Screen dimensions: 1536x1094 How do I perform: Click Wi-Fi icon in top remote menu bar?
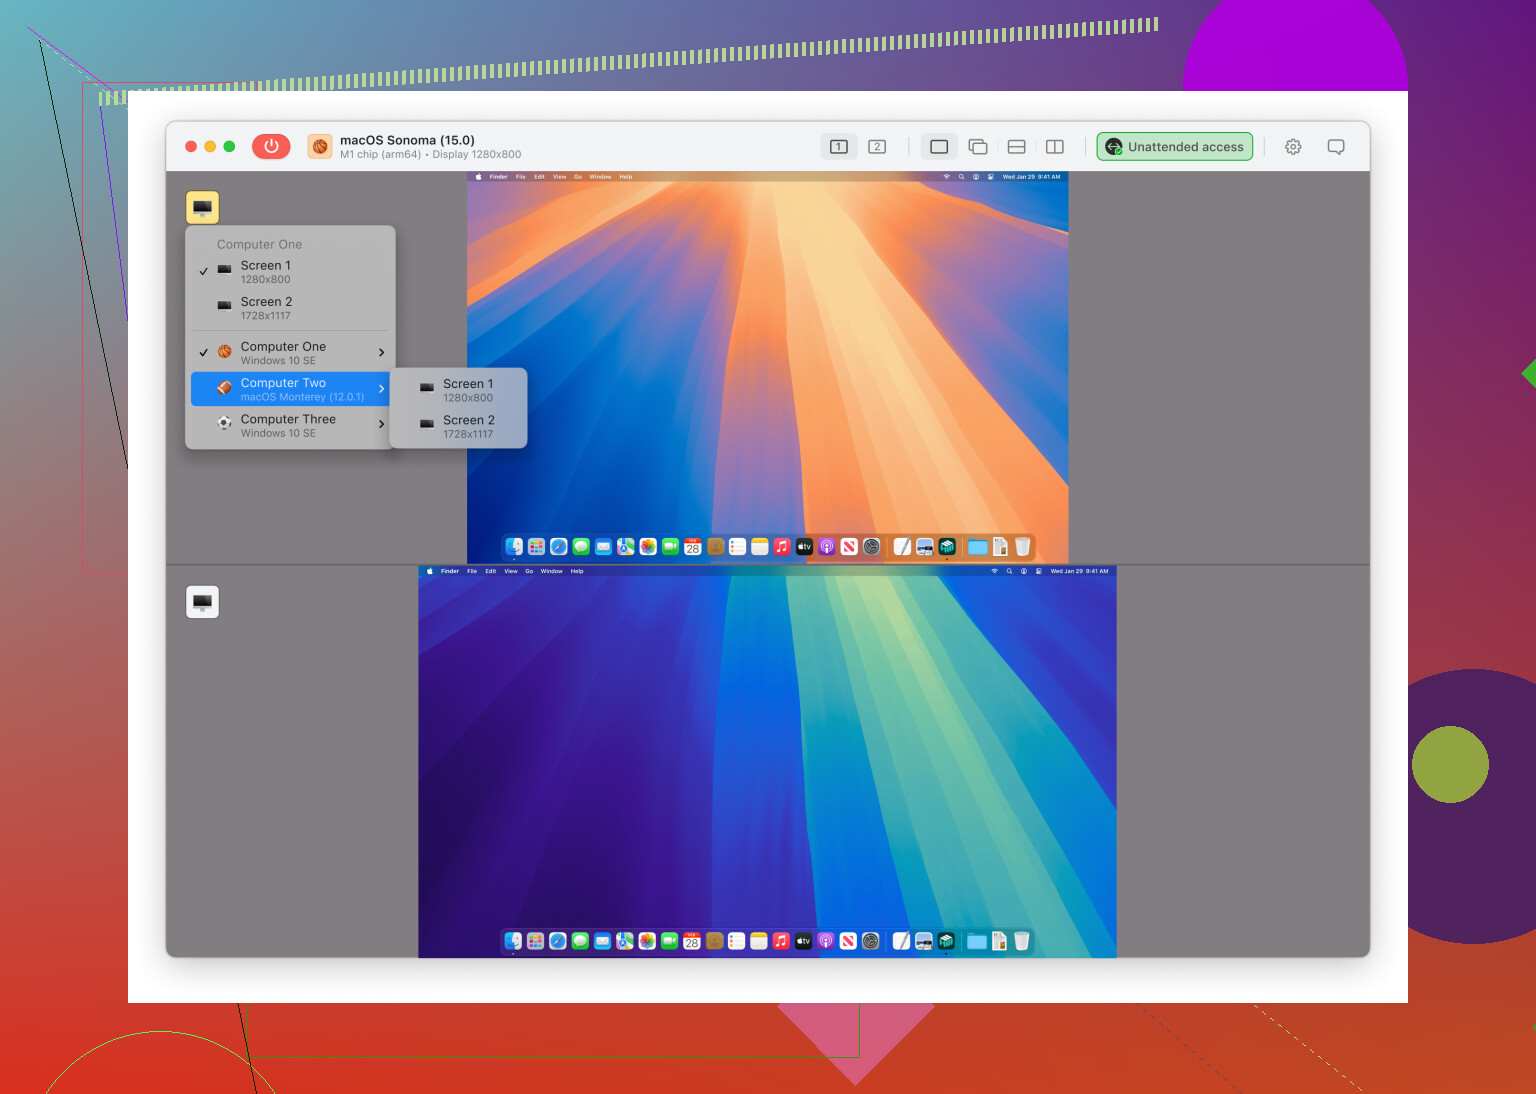point(946,177)
